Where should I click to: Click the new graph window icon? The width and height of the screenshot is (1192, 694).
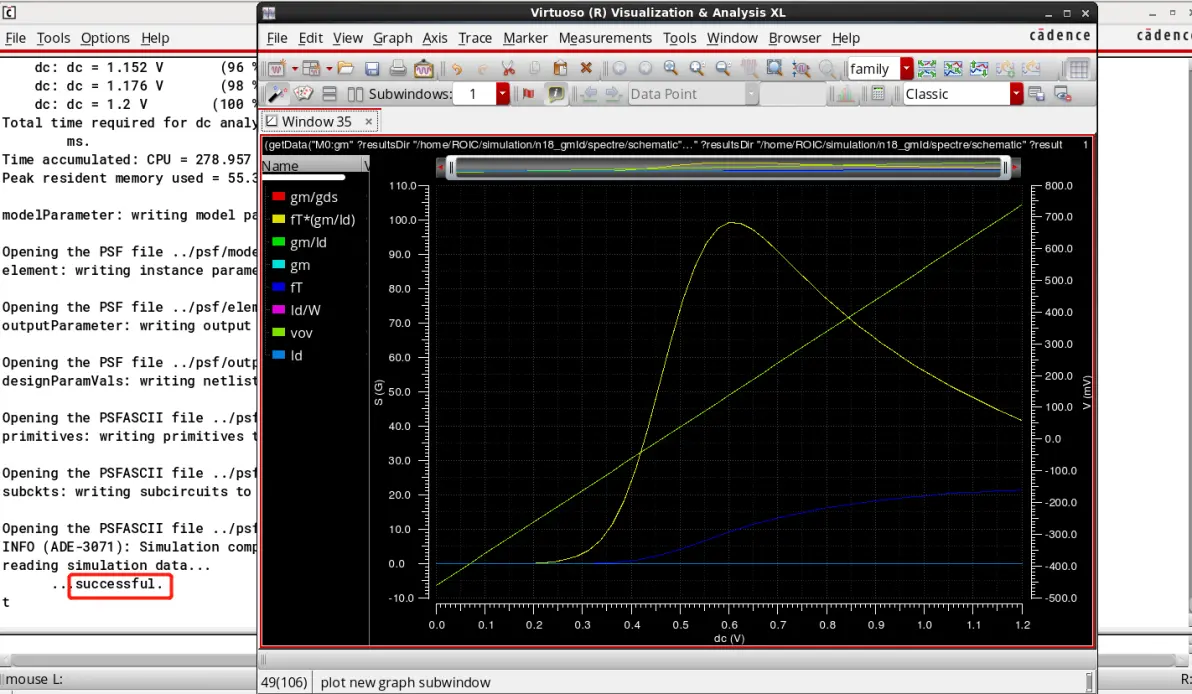(275, 68)
